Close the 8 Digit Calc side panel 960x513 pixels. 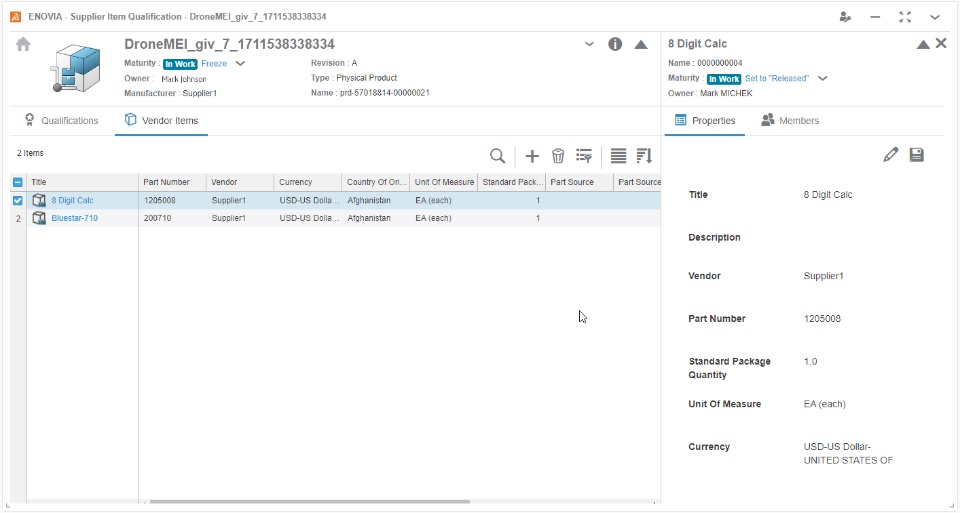(941, 43)
